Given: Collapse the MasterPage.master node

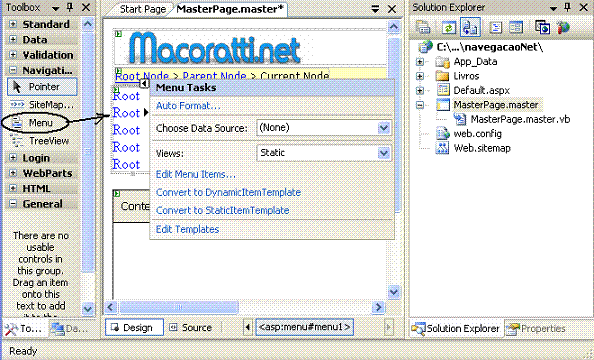Looking at the screenshot, I should click(x=420, y=105).
